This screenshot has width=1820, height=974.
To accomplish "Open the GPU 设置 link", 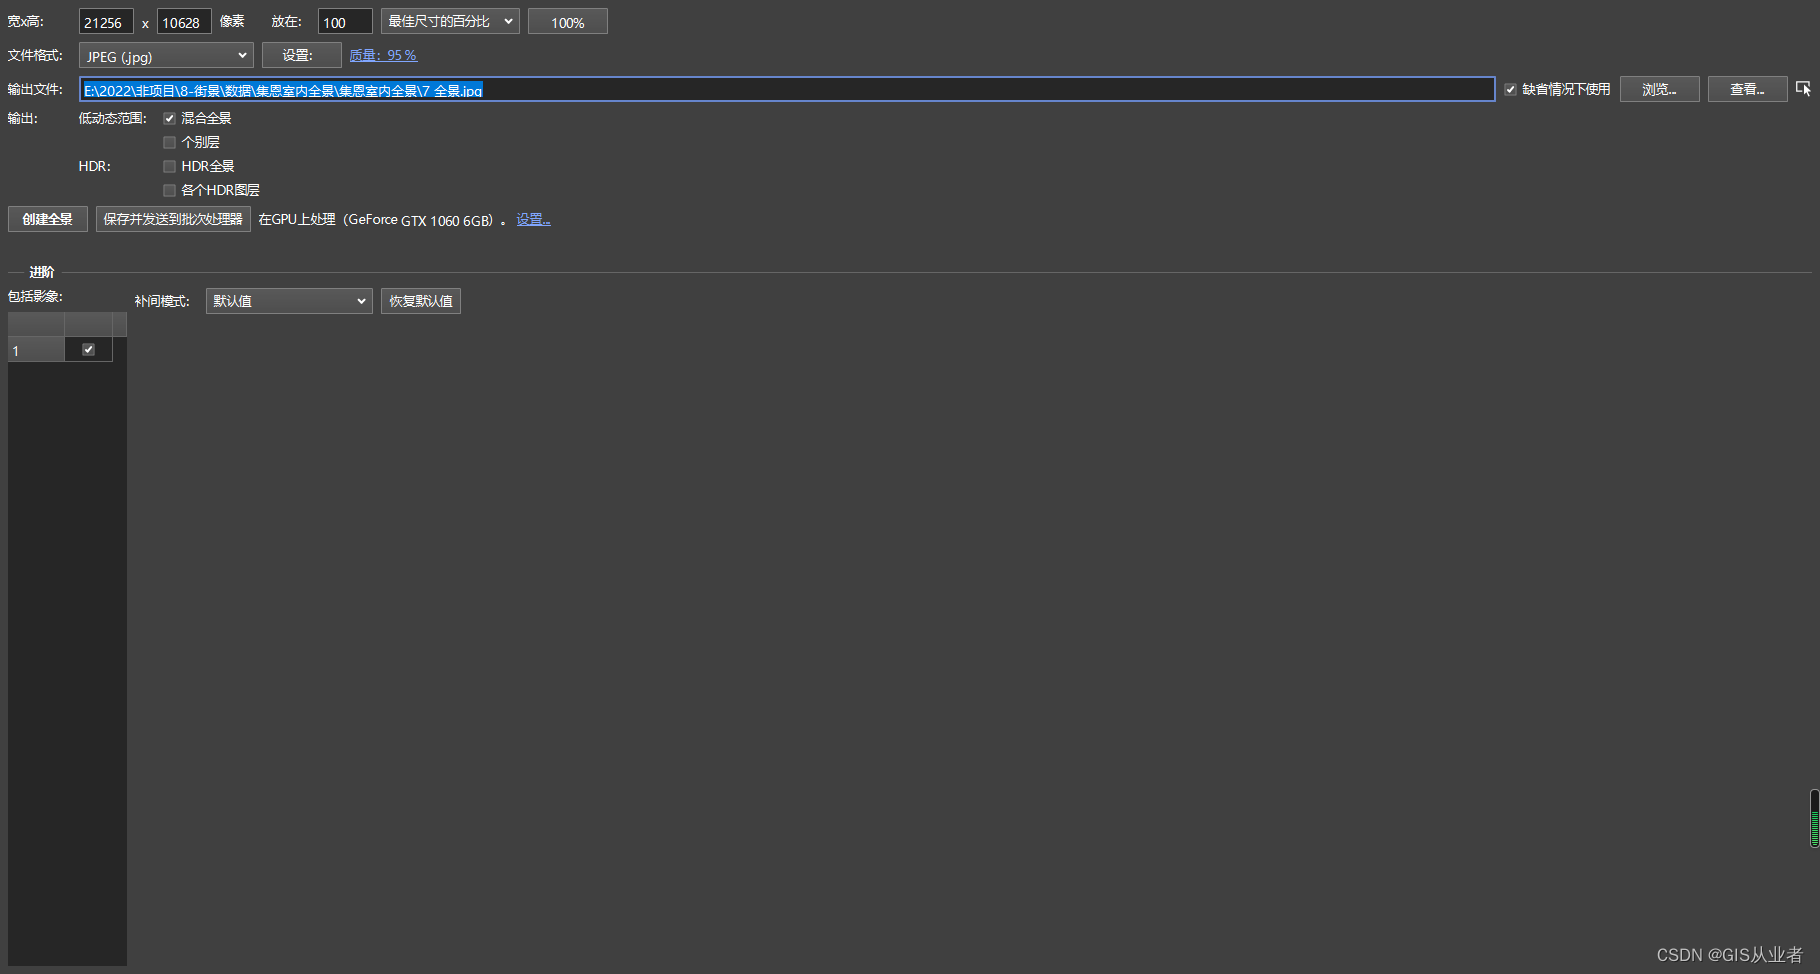I will point(533,220).
